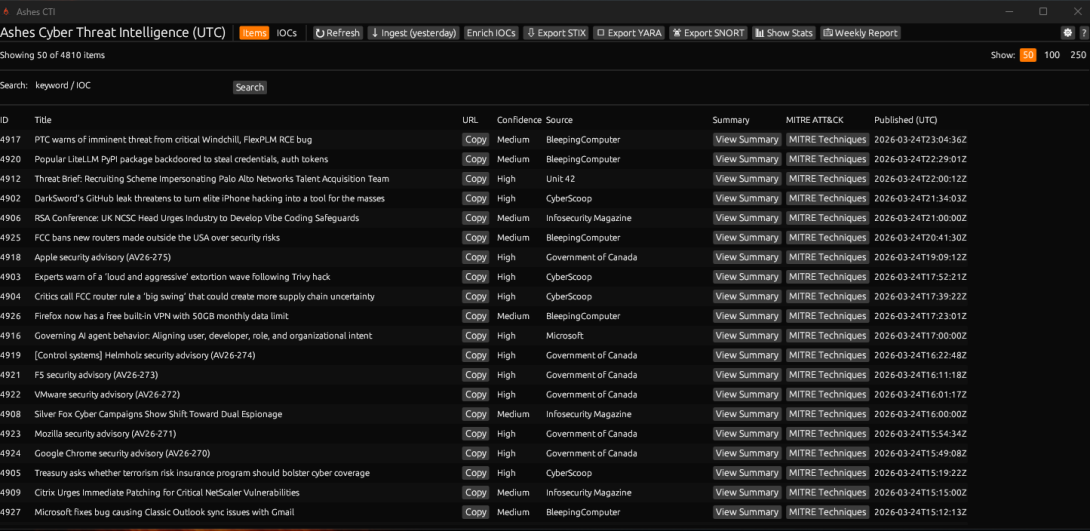Screen dimensions: 1090x531
Task: Export YARA rules
Action: [x=629, y=33]
